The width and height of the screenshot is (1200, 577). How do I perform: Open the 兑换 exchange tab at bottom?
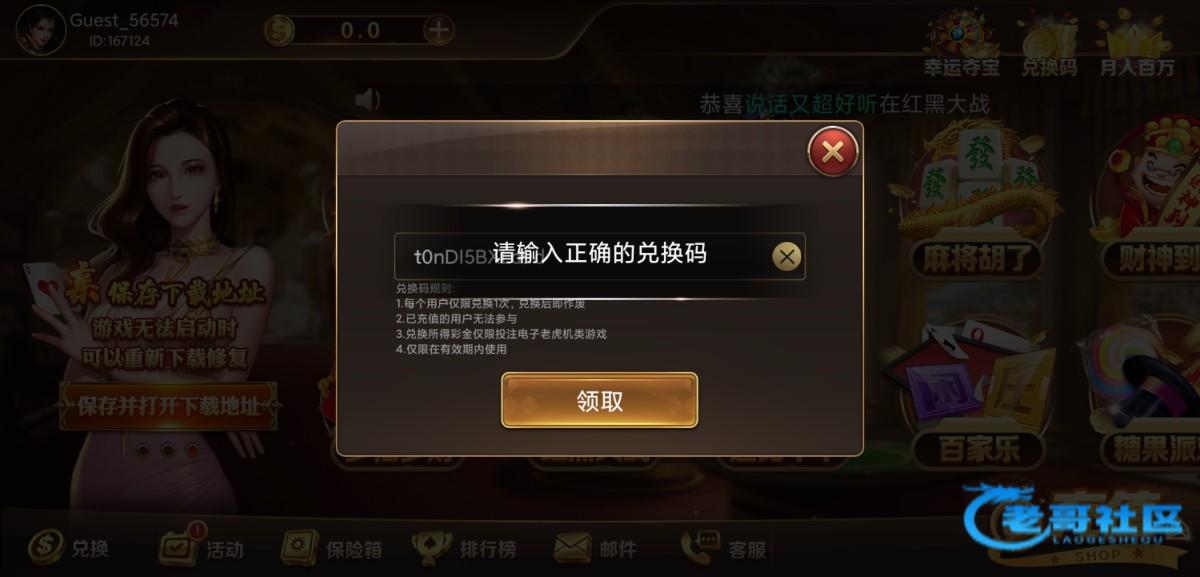(x=68, y=547)
